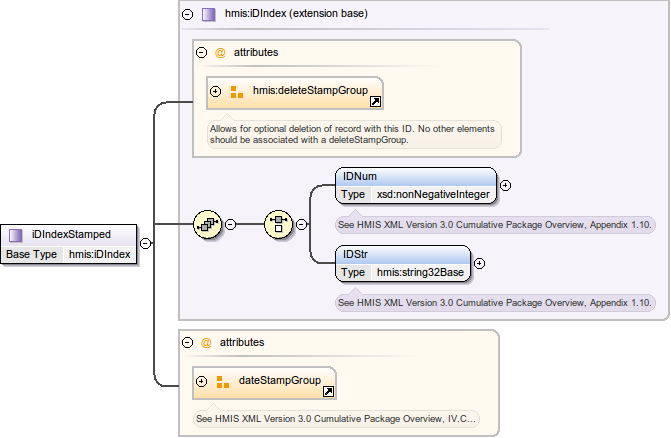Expand the IDNum element

pos(505,185)
